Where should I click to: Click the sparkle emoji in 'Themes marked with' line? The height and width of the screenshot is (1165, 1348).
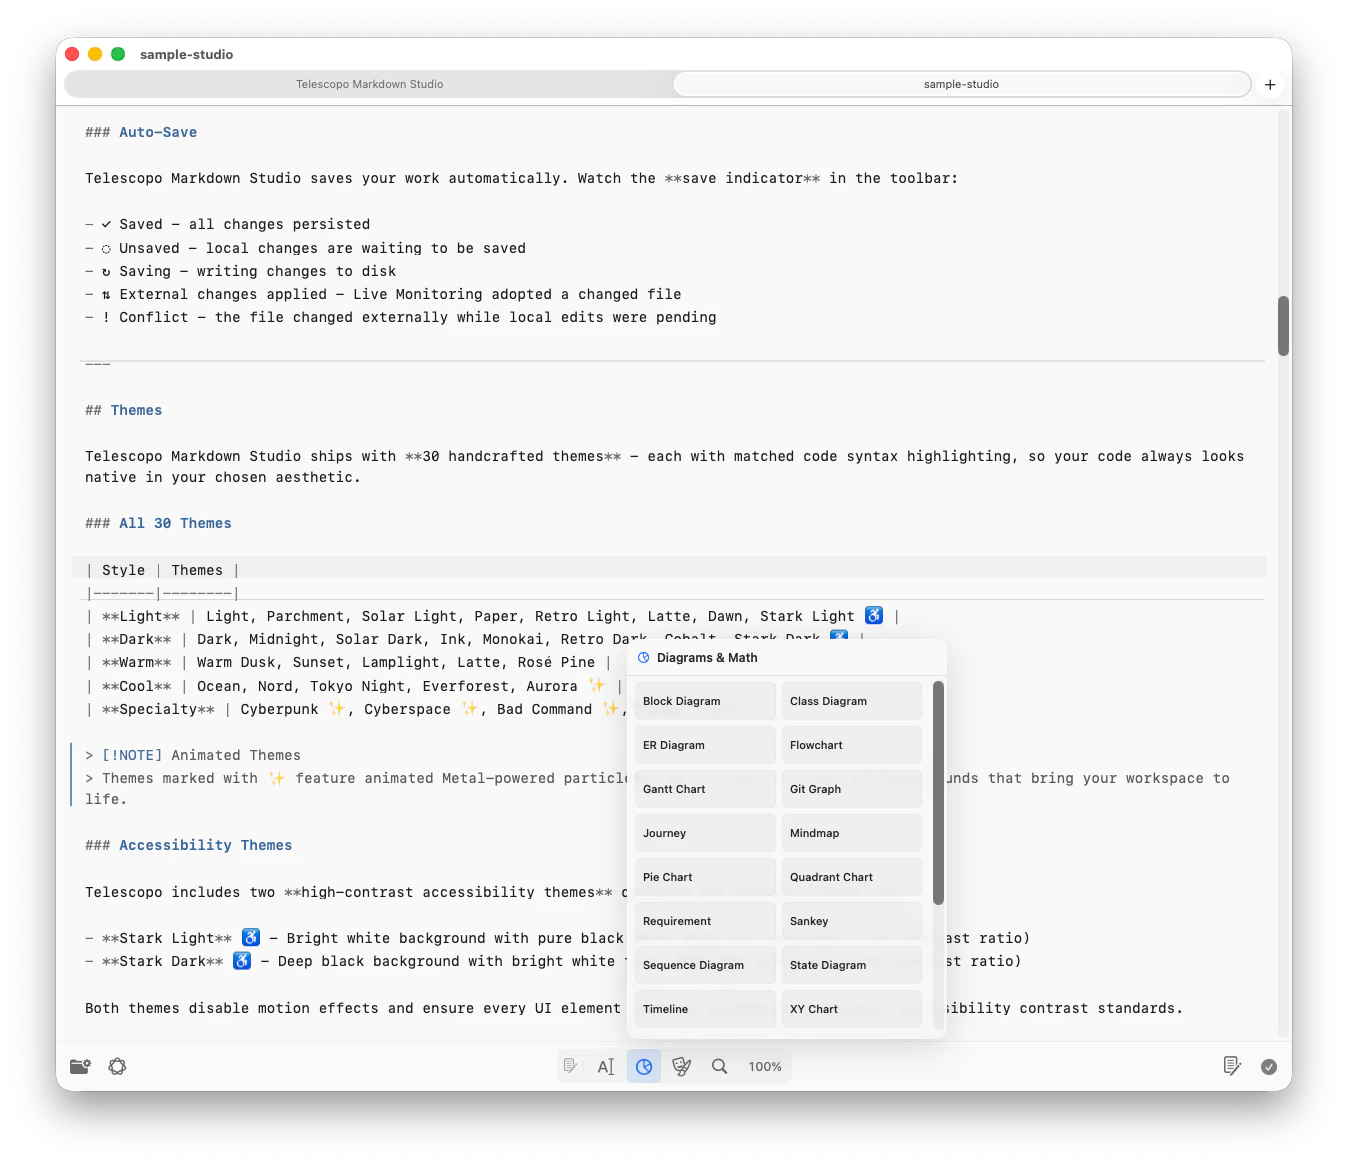277,777
